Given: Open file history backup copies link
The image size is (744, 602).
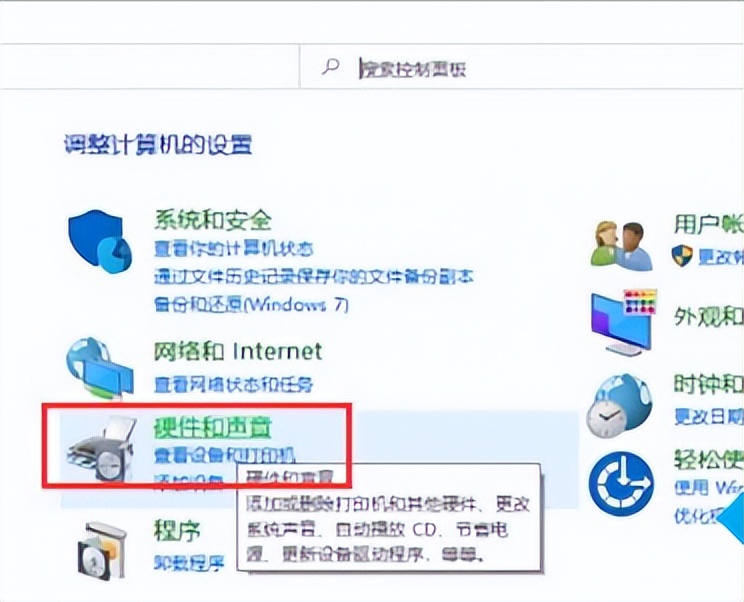Looking at the screenshot, I should coord(314,277).
